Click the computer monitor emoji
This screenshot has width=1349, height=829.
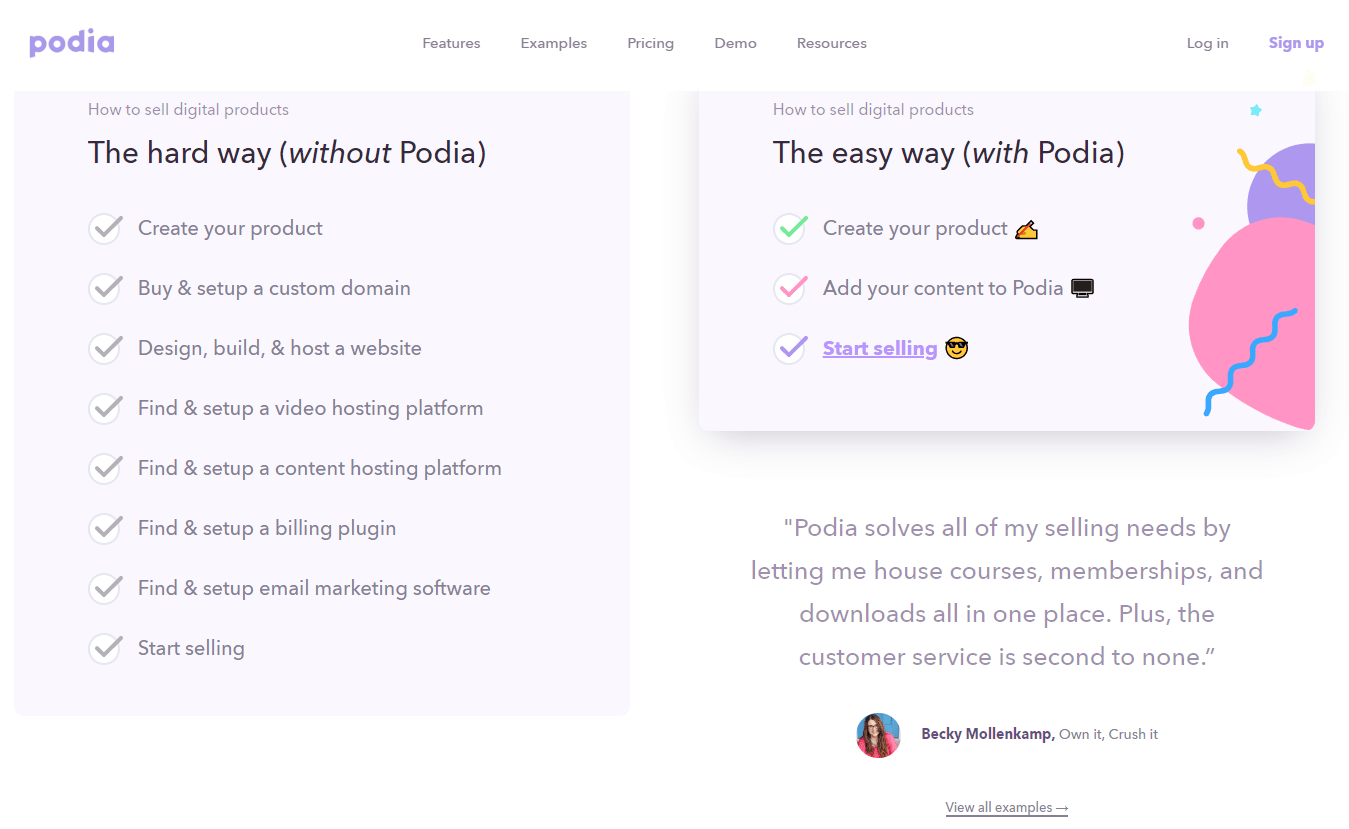coord(1082,288)
